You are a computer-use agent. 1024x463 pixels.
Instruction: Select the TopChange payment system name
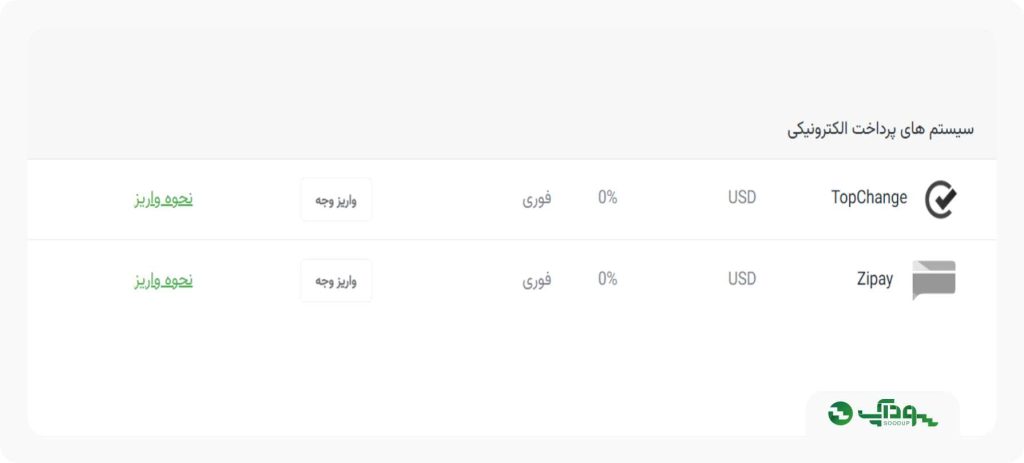pos(869,198)
